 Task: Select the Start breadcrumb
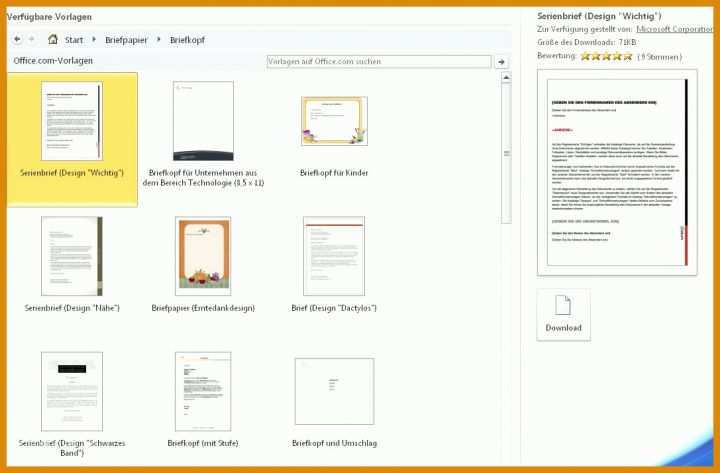point(74,40)
